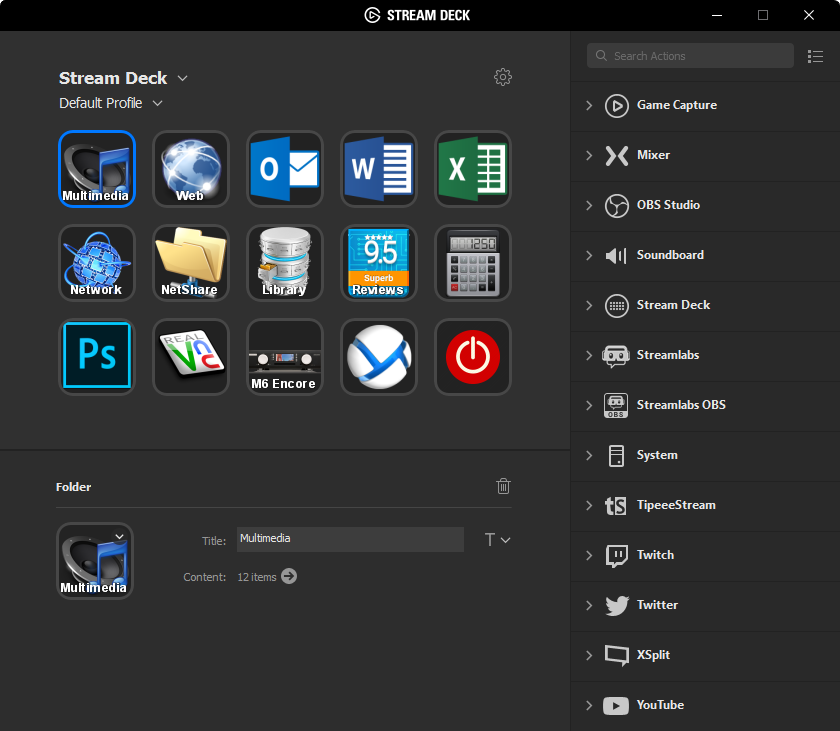The height and width of the screenshot is (731, 840).
Task: Select the Excel key button
Action: (473, 169)
